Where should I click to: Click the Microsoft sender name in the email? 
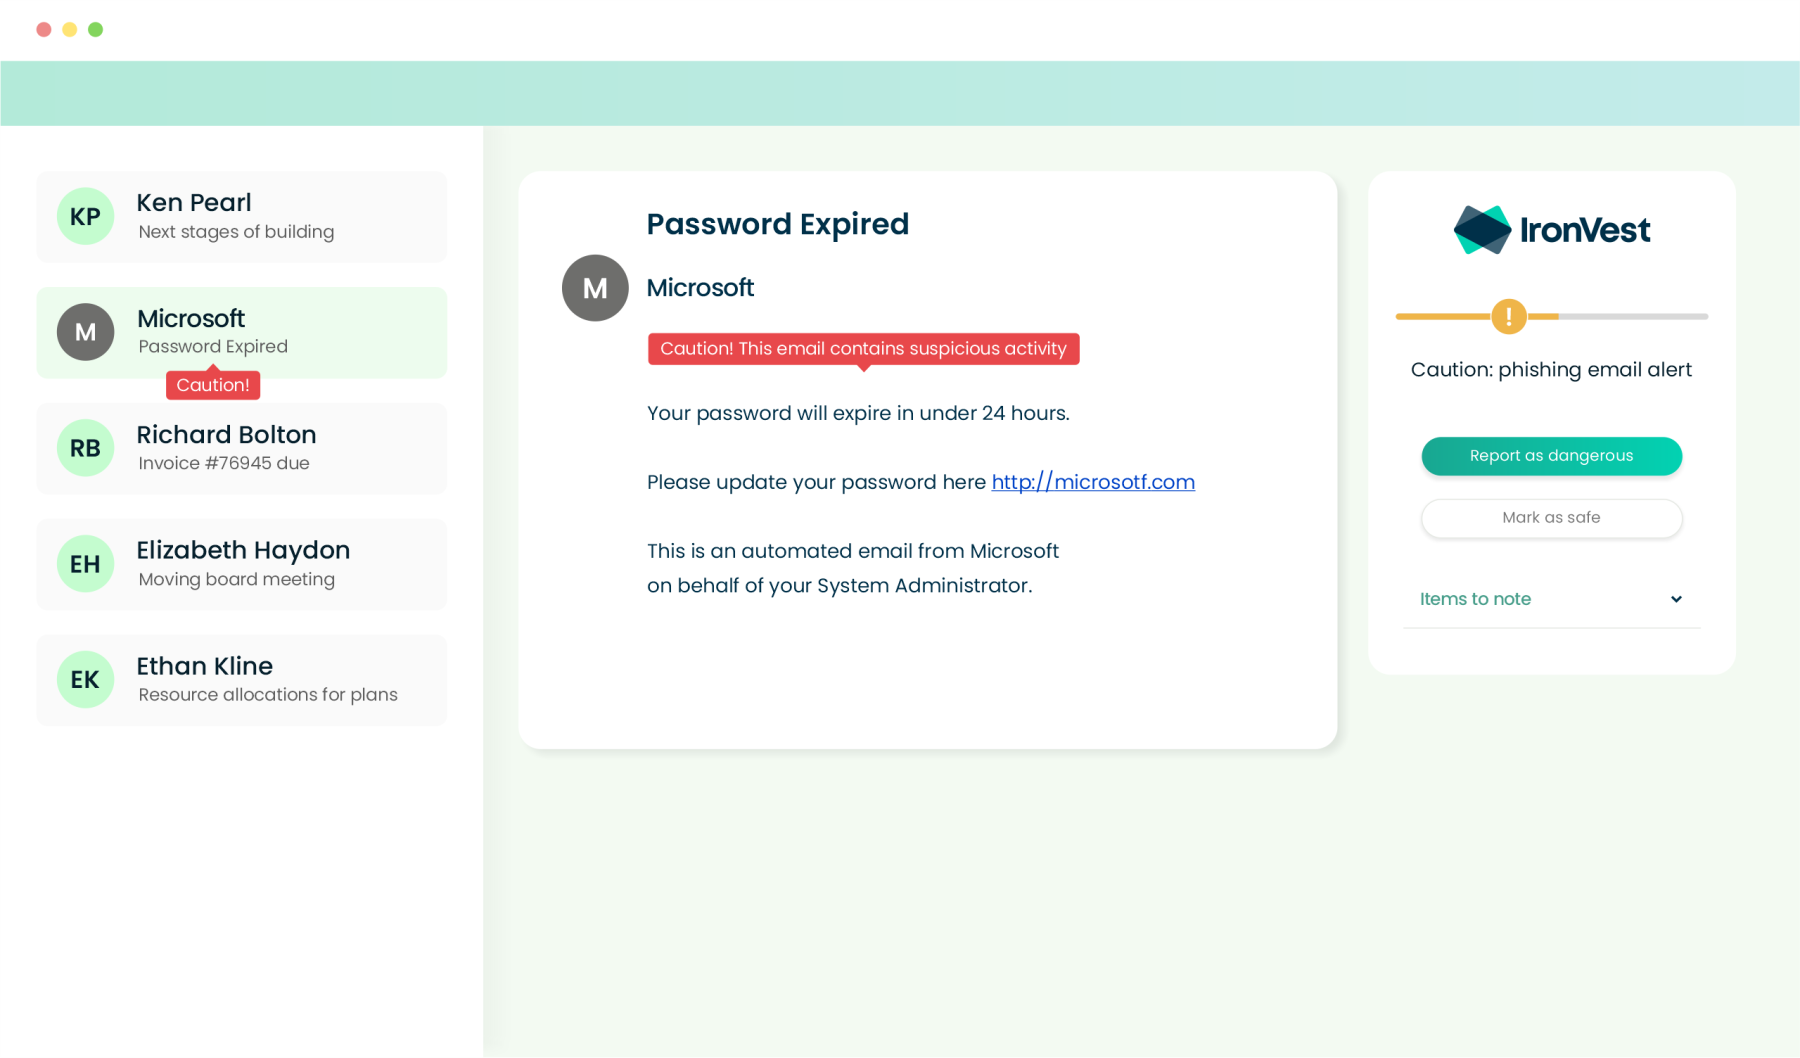click(x=700, y=288)
